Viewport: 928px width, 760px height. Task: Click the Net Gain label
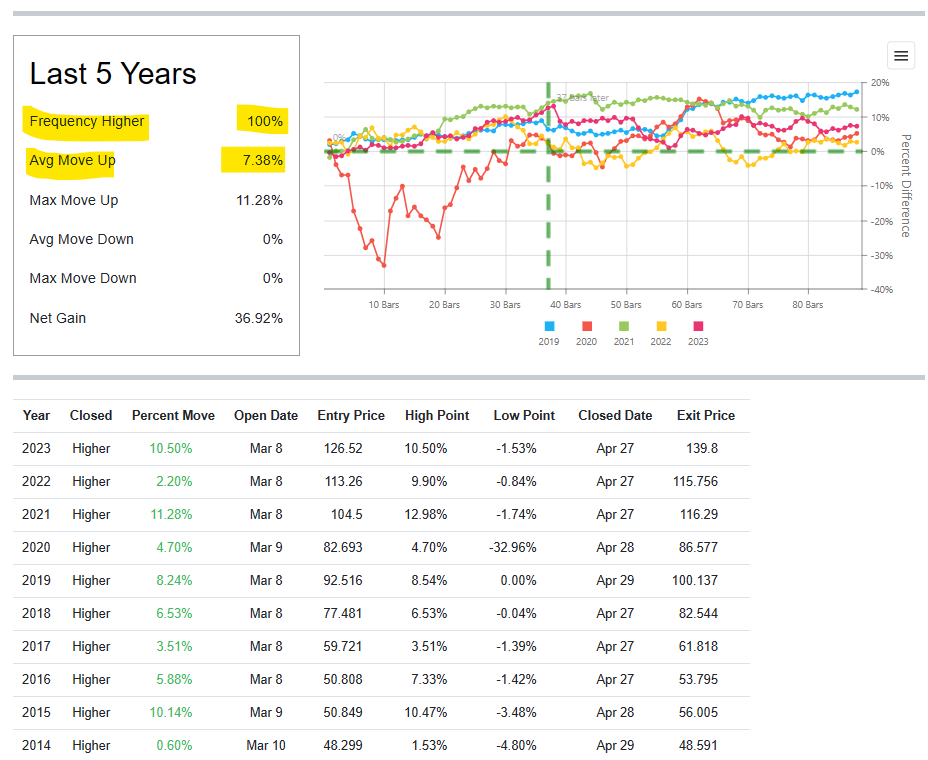(57, 318)
